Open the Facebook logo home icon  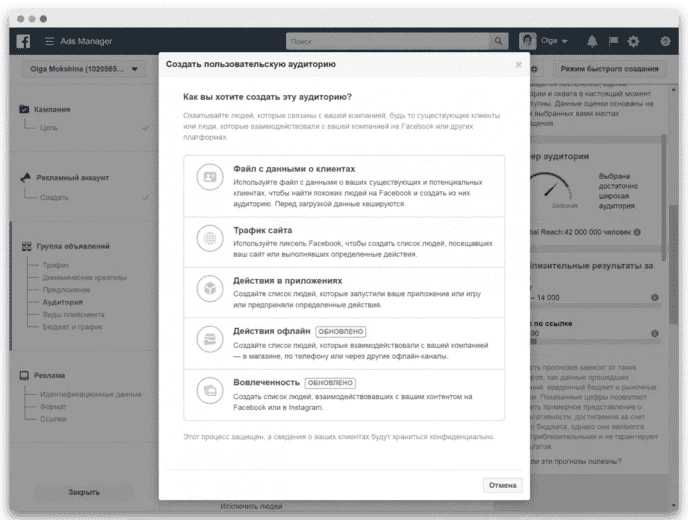(23, 41)
